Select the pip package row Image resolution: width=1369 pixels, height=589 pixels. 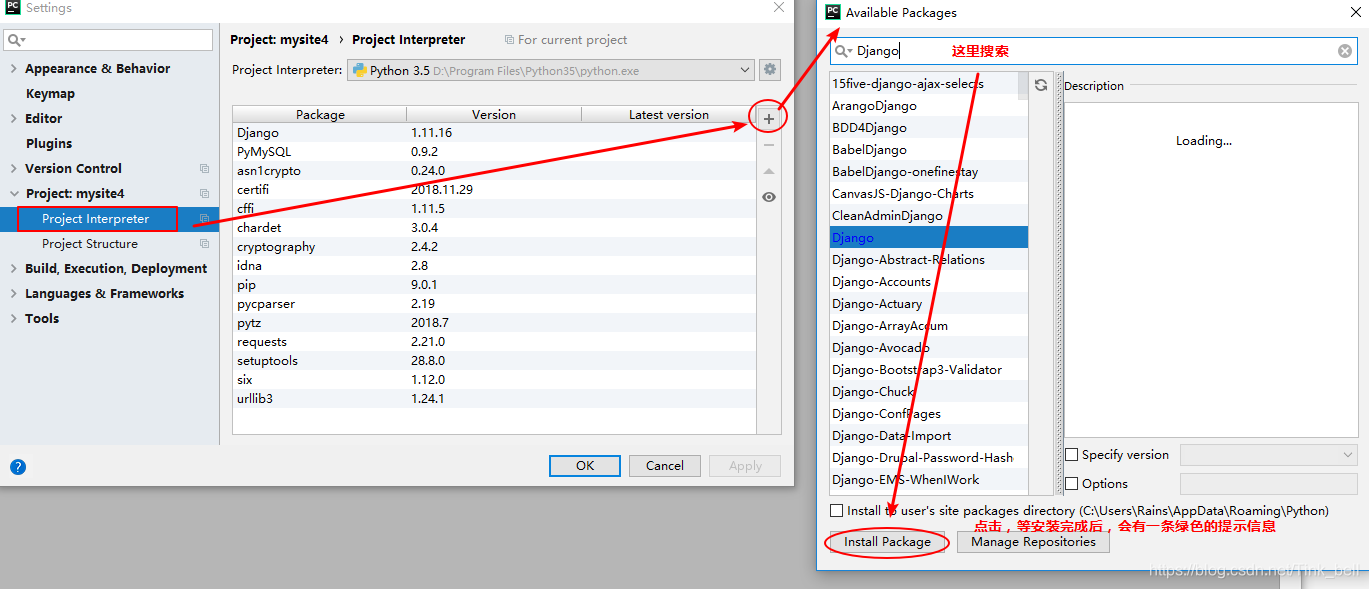tap(494, 285)
